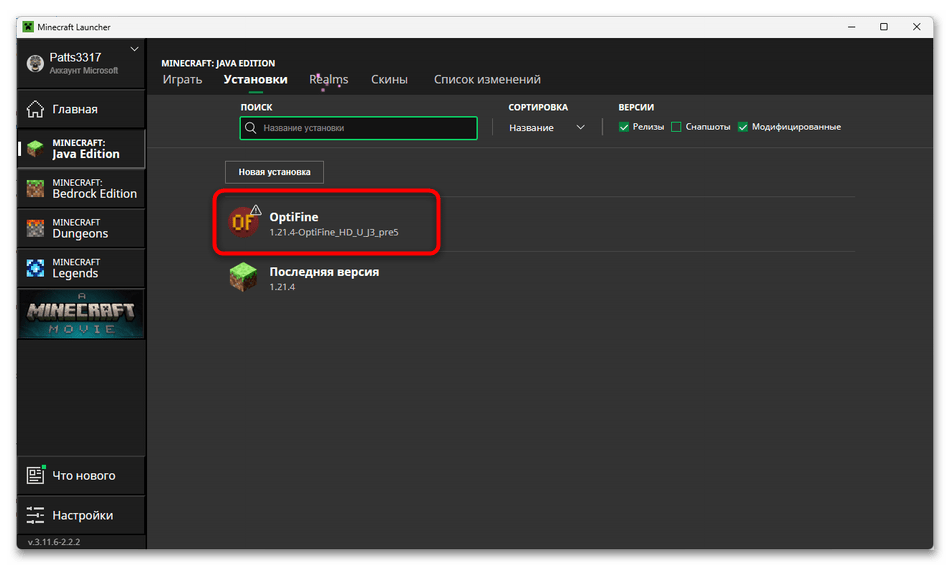The image size is (950, 566).
Task: Enable the Снапшоты checkbox
Action: 676,127
